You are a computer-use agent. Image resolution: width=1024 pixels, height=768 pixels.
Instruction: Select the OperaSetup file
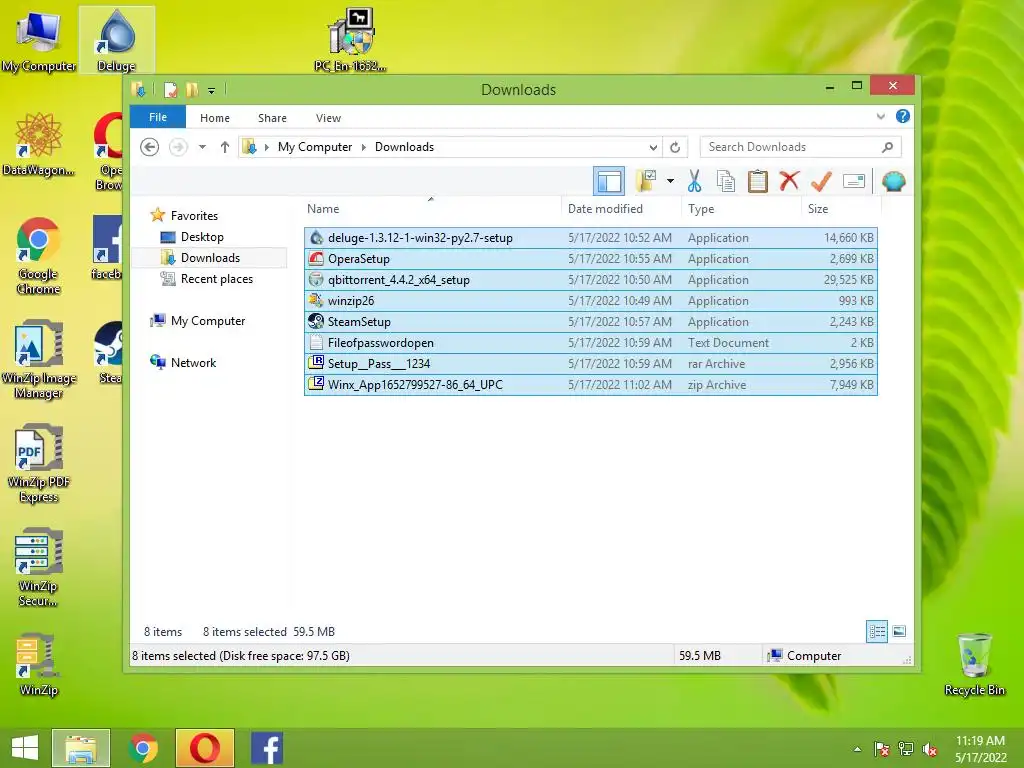(590, 259)
